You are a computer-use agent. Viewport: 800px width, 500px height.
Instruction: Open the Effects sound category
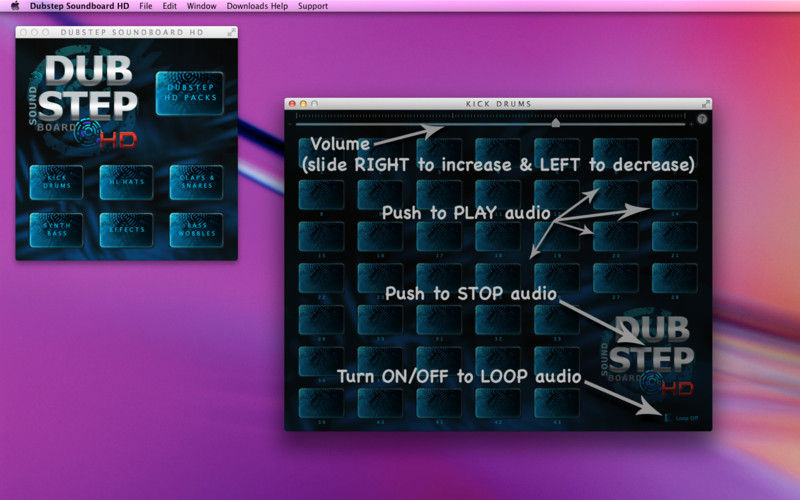click(x=126, y=230)
